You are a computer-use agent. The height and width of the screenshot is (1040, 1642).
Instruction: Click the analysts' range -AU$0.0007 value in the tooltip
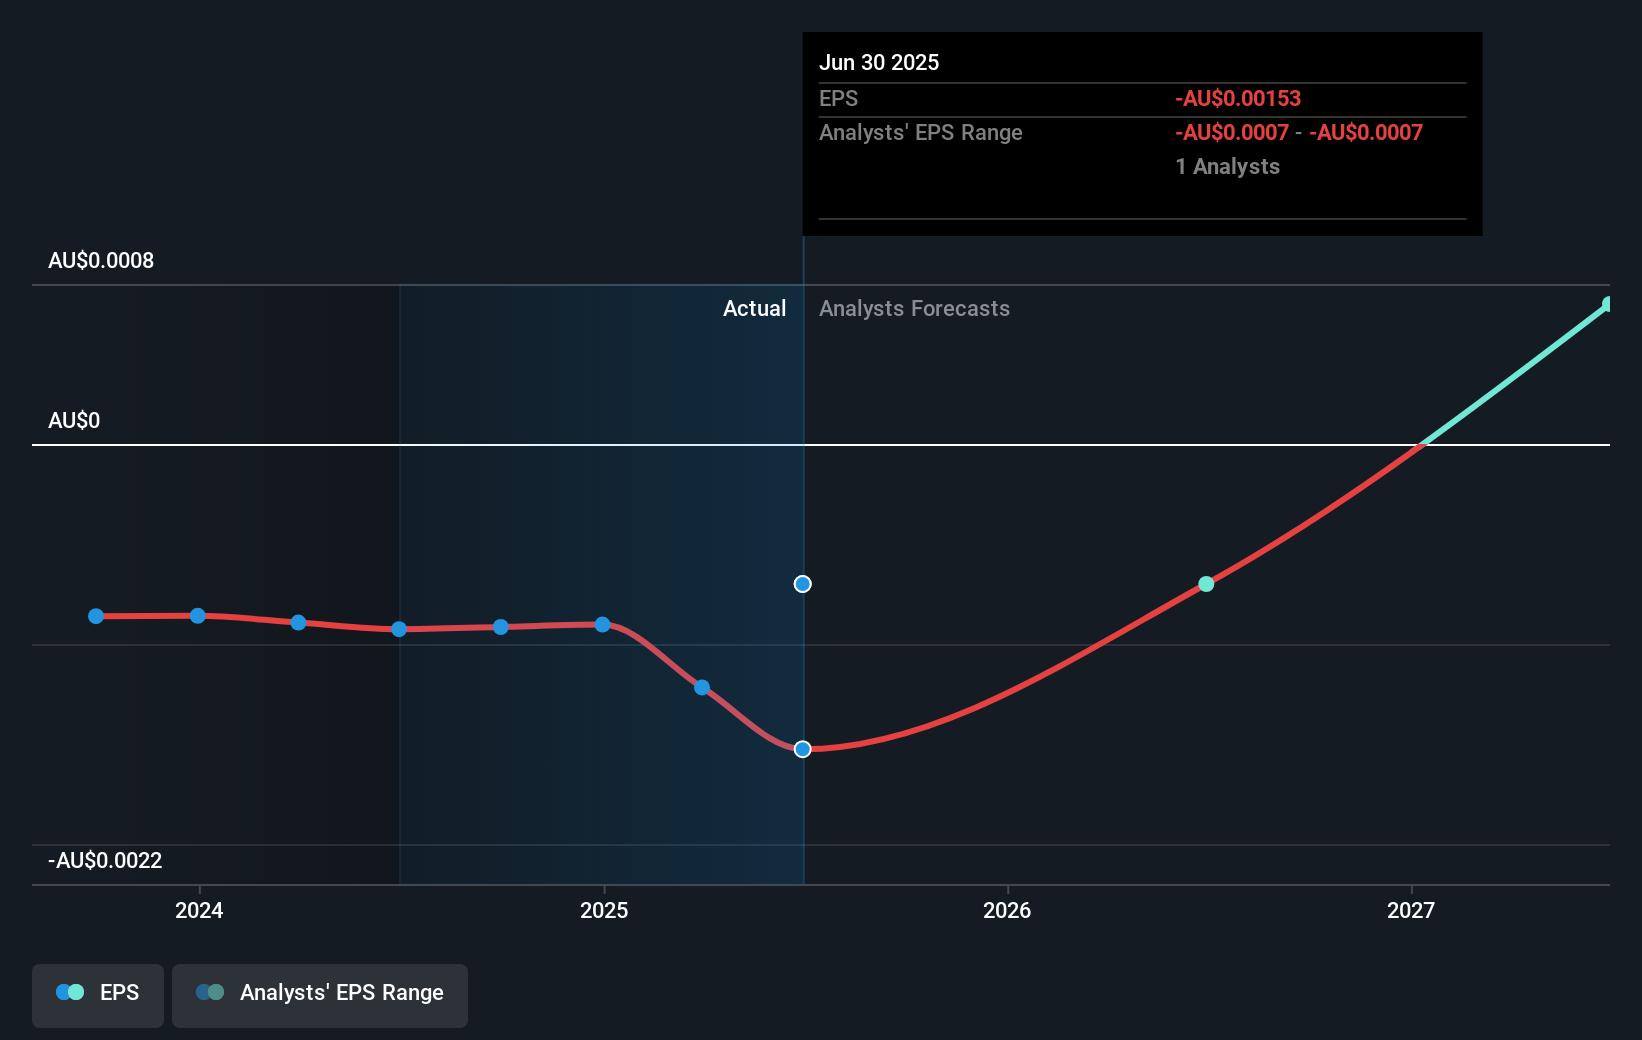pyautogui.click(x=1298, y=133)
